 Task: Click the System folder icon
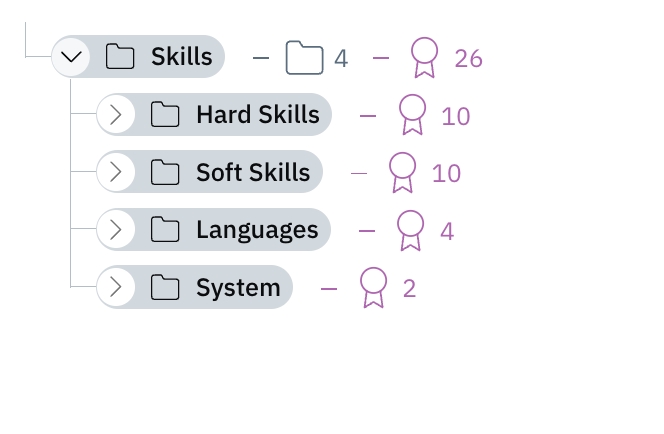coord(165,288)
